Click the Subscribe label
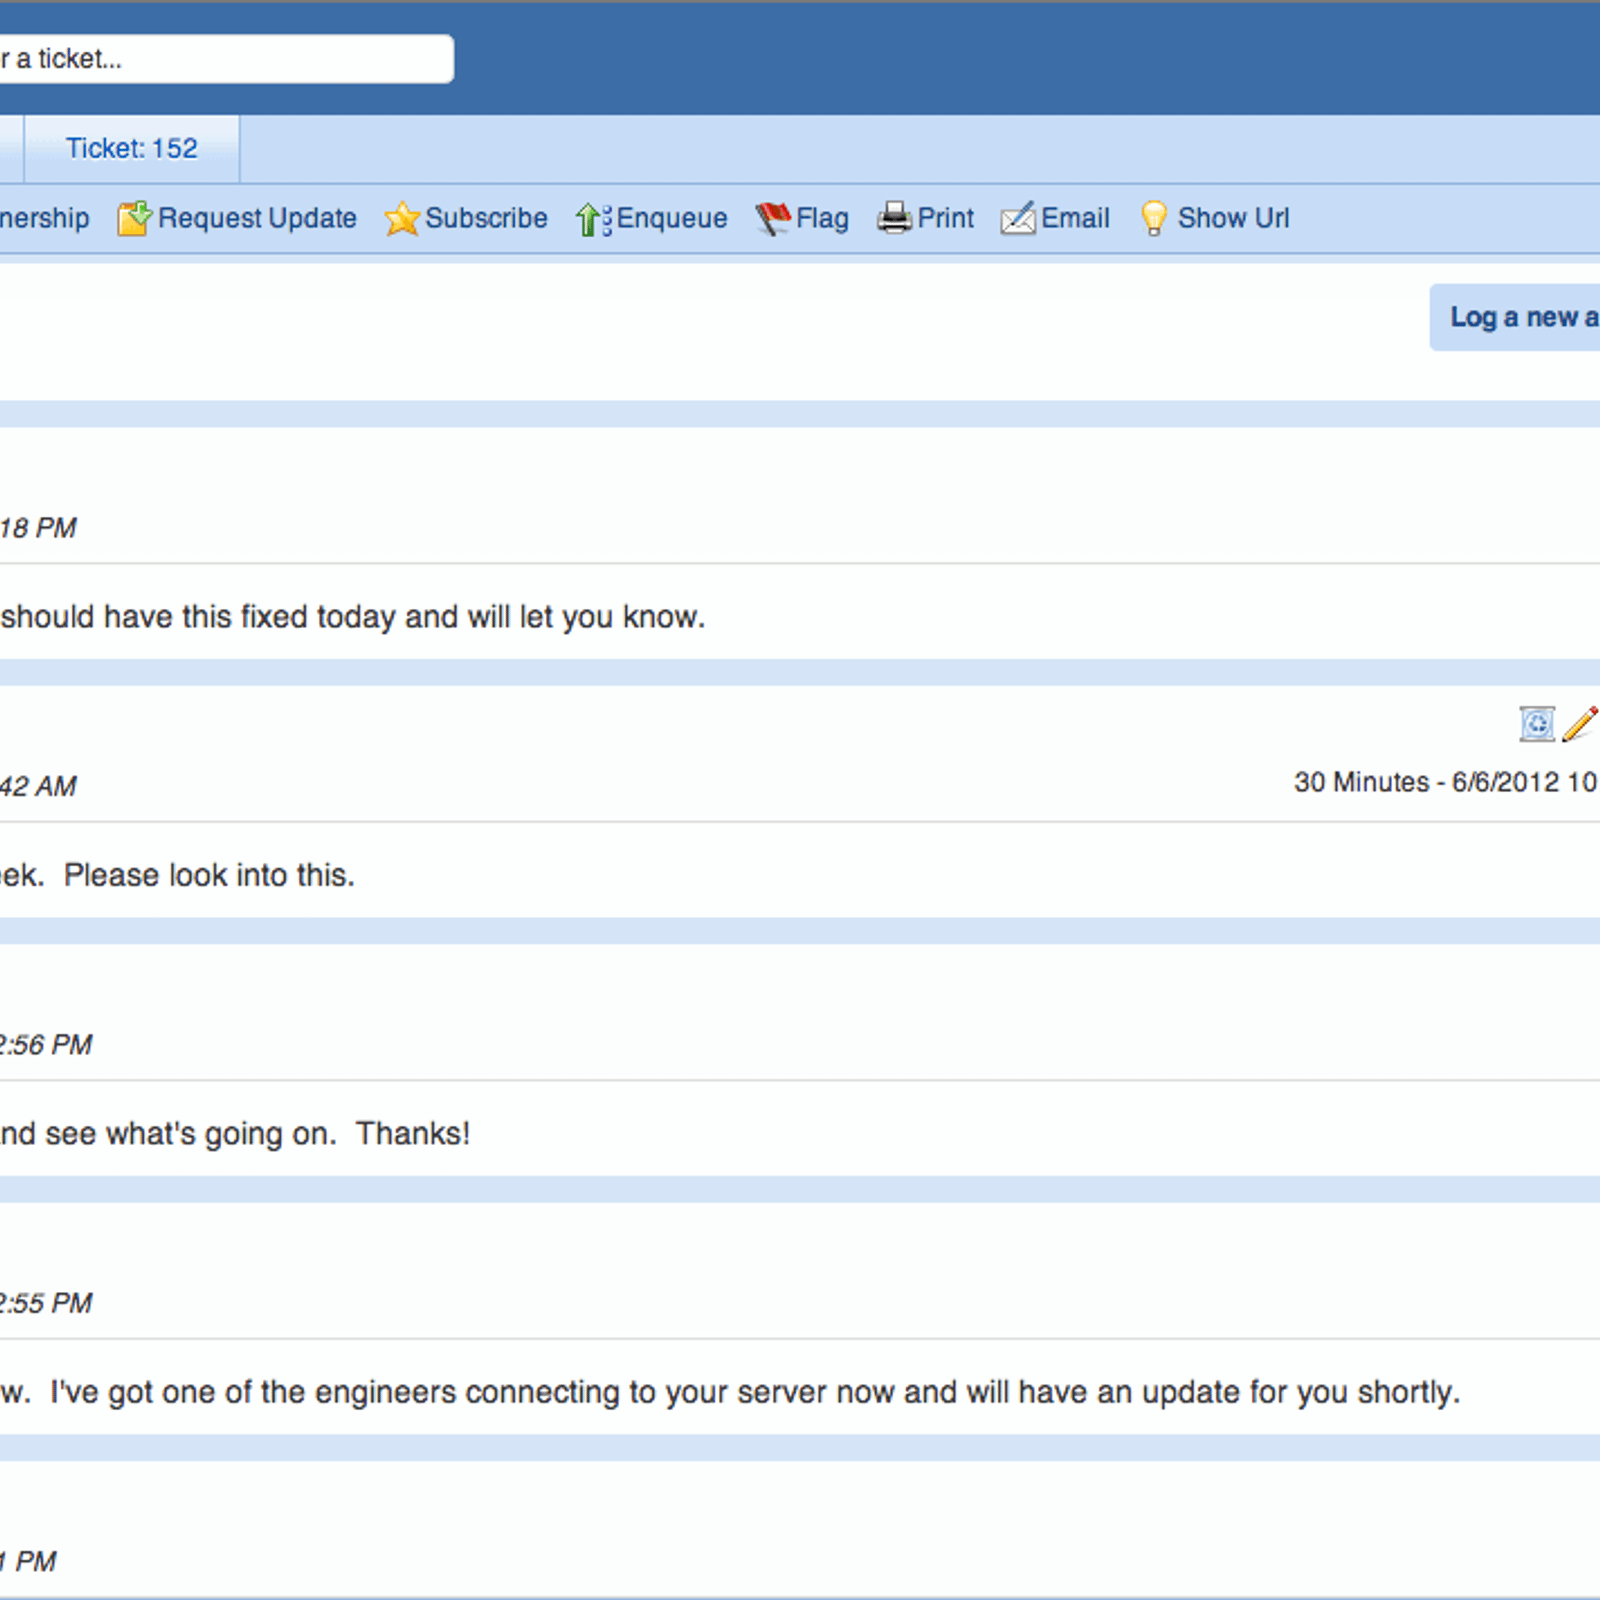The image size is (1600, 1600). [x=486, y=218]
